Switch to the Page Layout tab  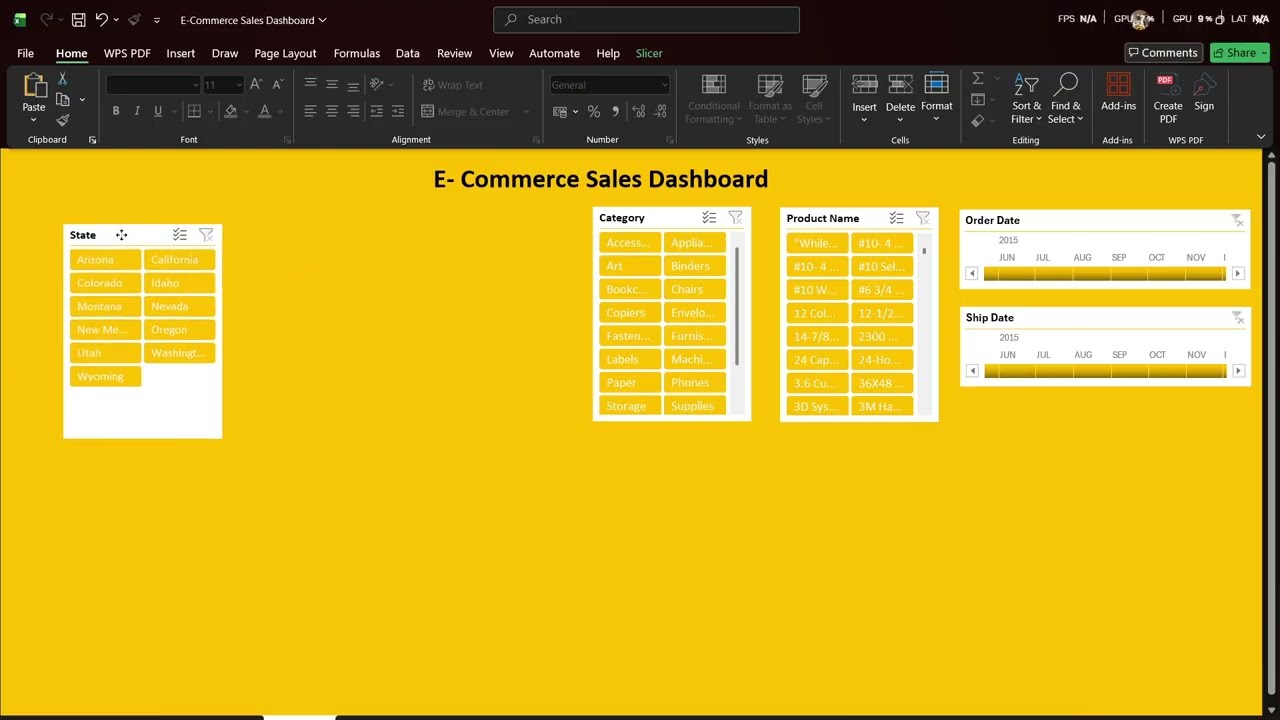(x=285, y=53)
